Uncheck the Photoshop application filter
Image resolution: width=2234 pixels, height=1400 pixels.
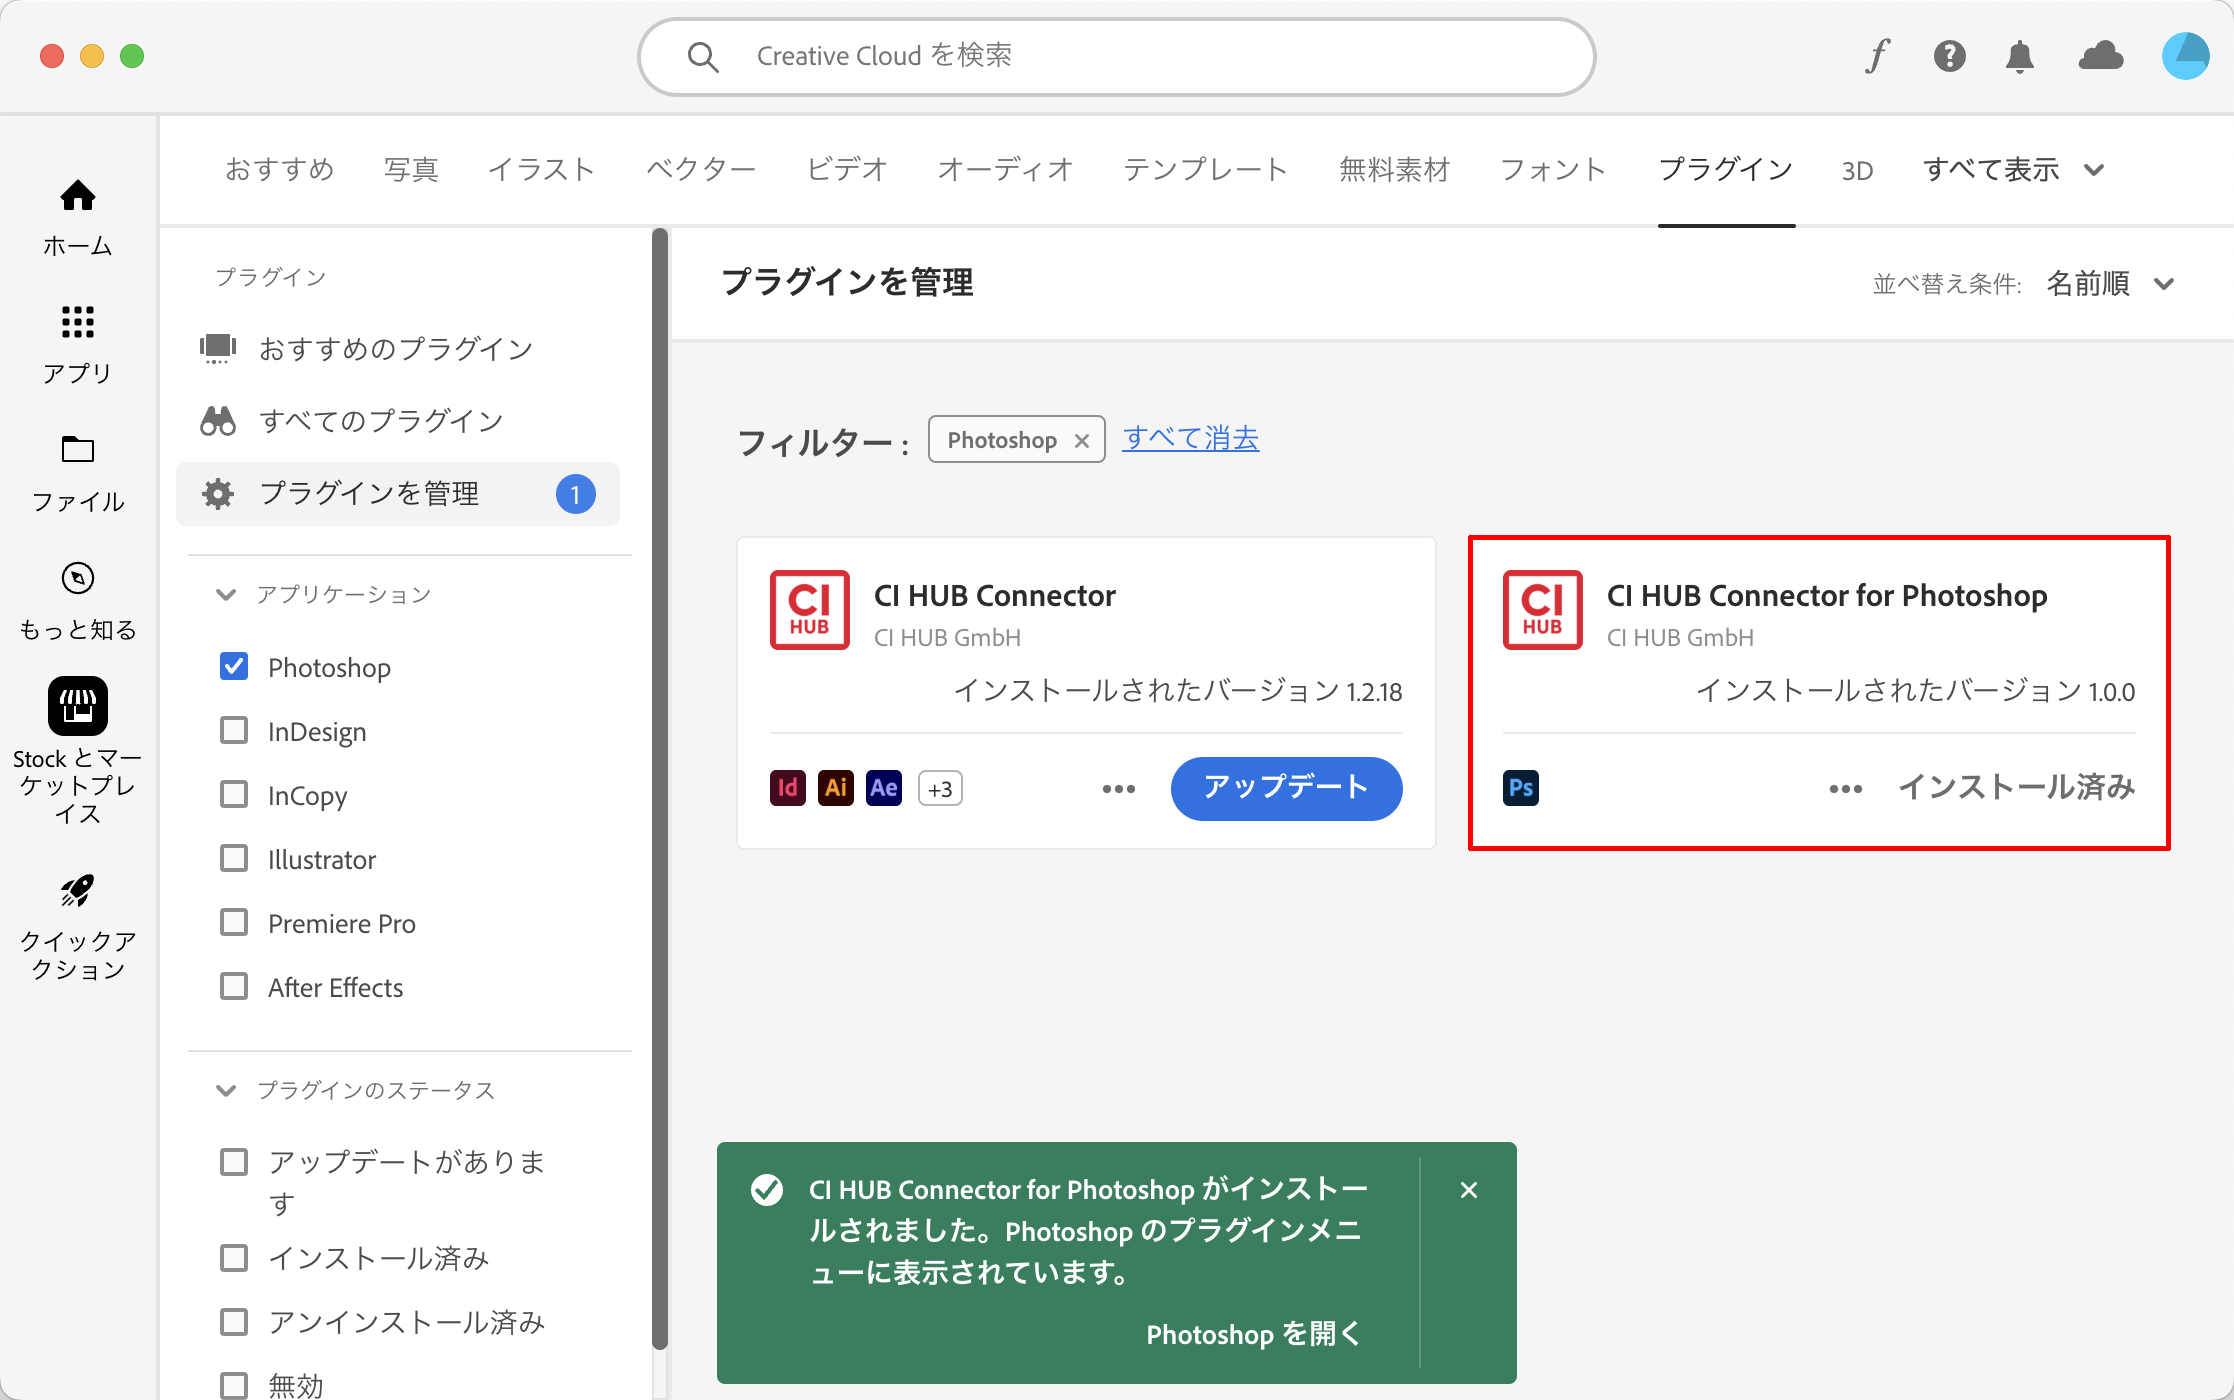234,666
